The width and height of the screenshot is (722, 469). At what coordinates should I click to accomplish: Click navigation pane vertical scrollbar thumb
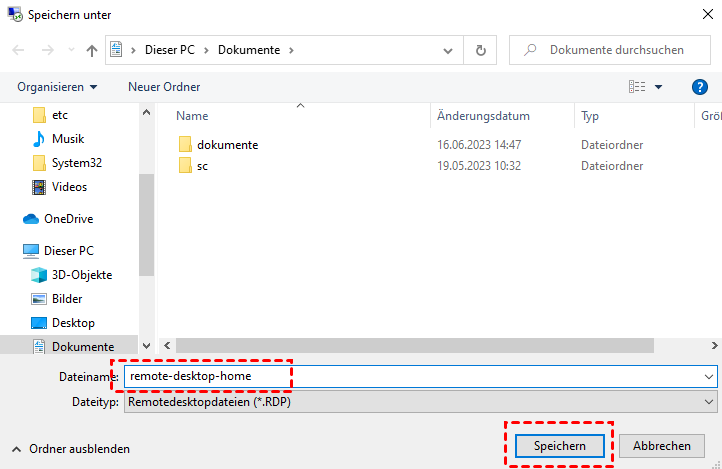click(x=146, y=225)
